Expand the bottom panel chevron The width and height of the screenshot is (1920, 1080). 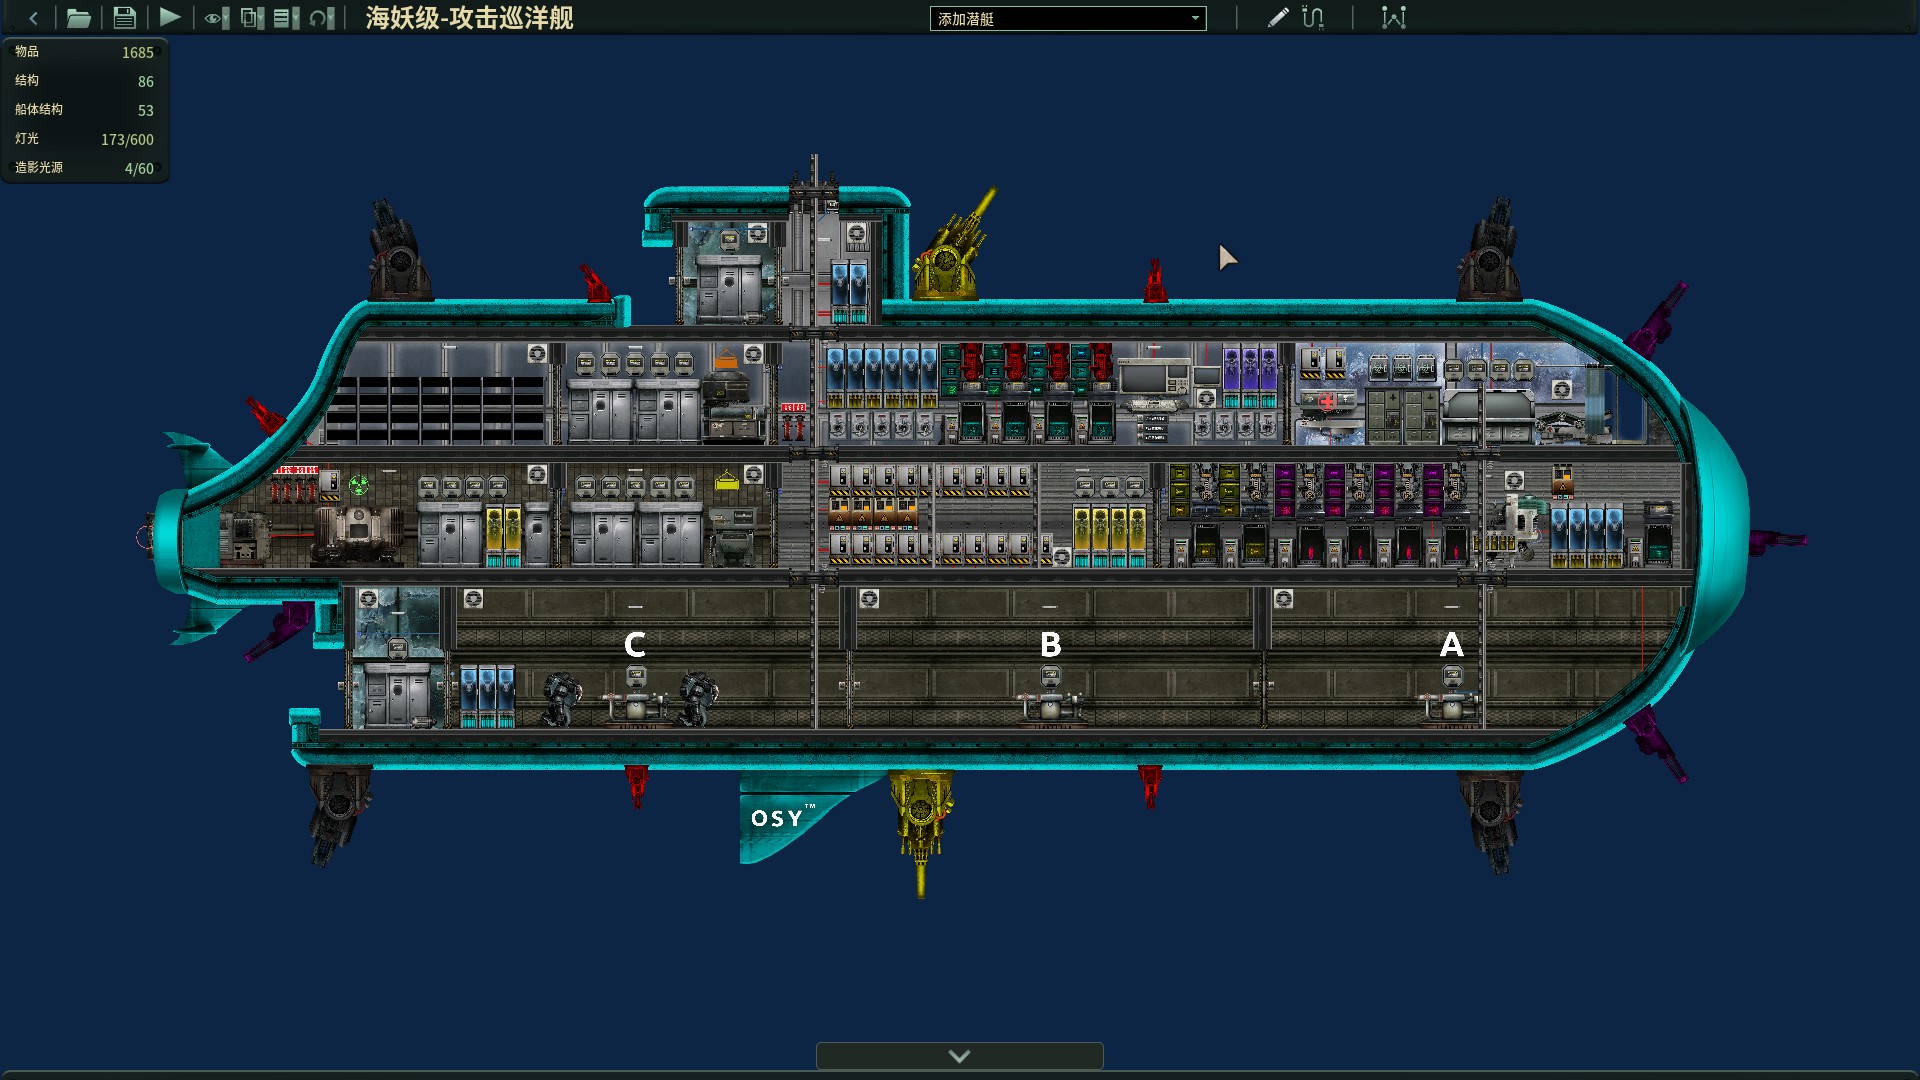pos(959,1056)
